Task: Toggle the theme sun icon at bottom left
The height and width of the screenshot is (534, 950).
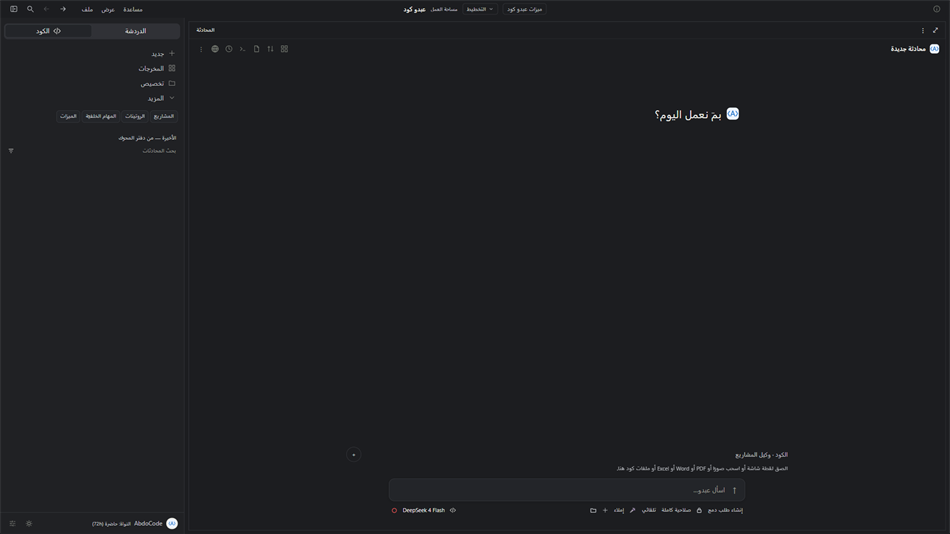Action: 29,524
